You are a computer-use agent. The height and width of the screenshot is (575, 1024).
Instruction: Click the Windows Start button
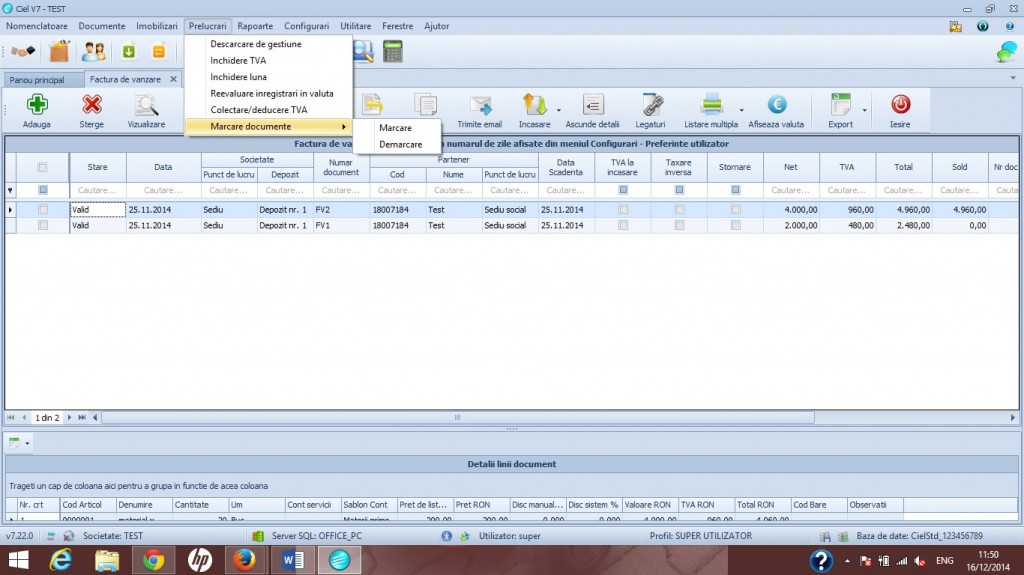tap(18, 560)
